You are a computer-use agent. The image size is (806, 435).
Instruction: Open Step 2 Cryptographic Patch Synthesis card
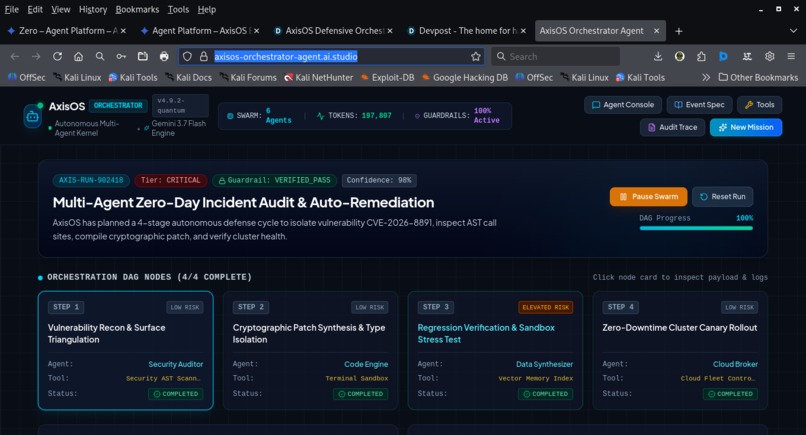[310, 351]
